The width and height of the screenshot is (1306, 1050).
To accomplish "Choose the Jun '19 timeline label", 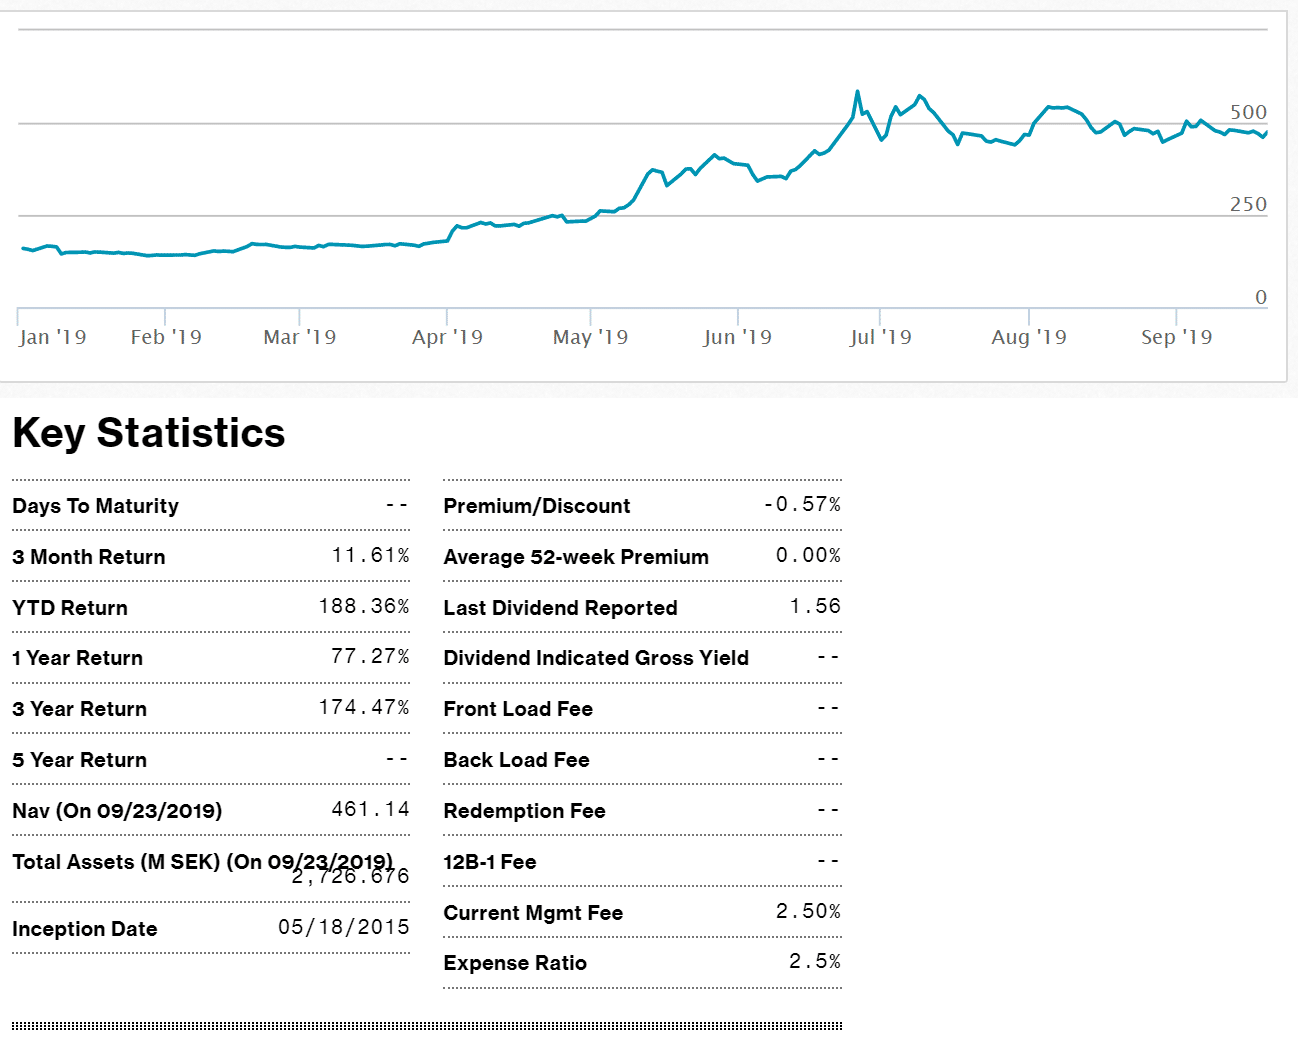I will pos(737,337).
